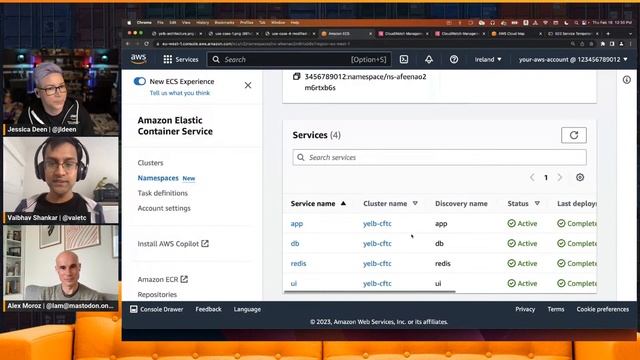Open yelb-cftc cluster in ui row
This screenshot has height=360, width=640.
pos(377,283)
